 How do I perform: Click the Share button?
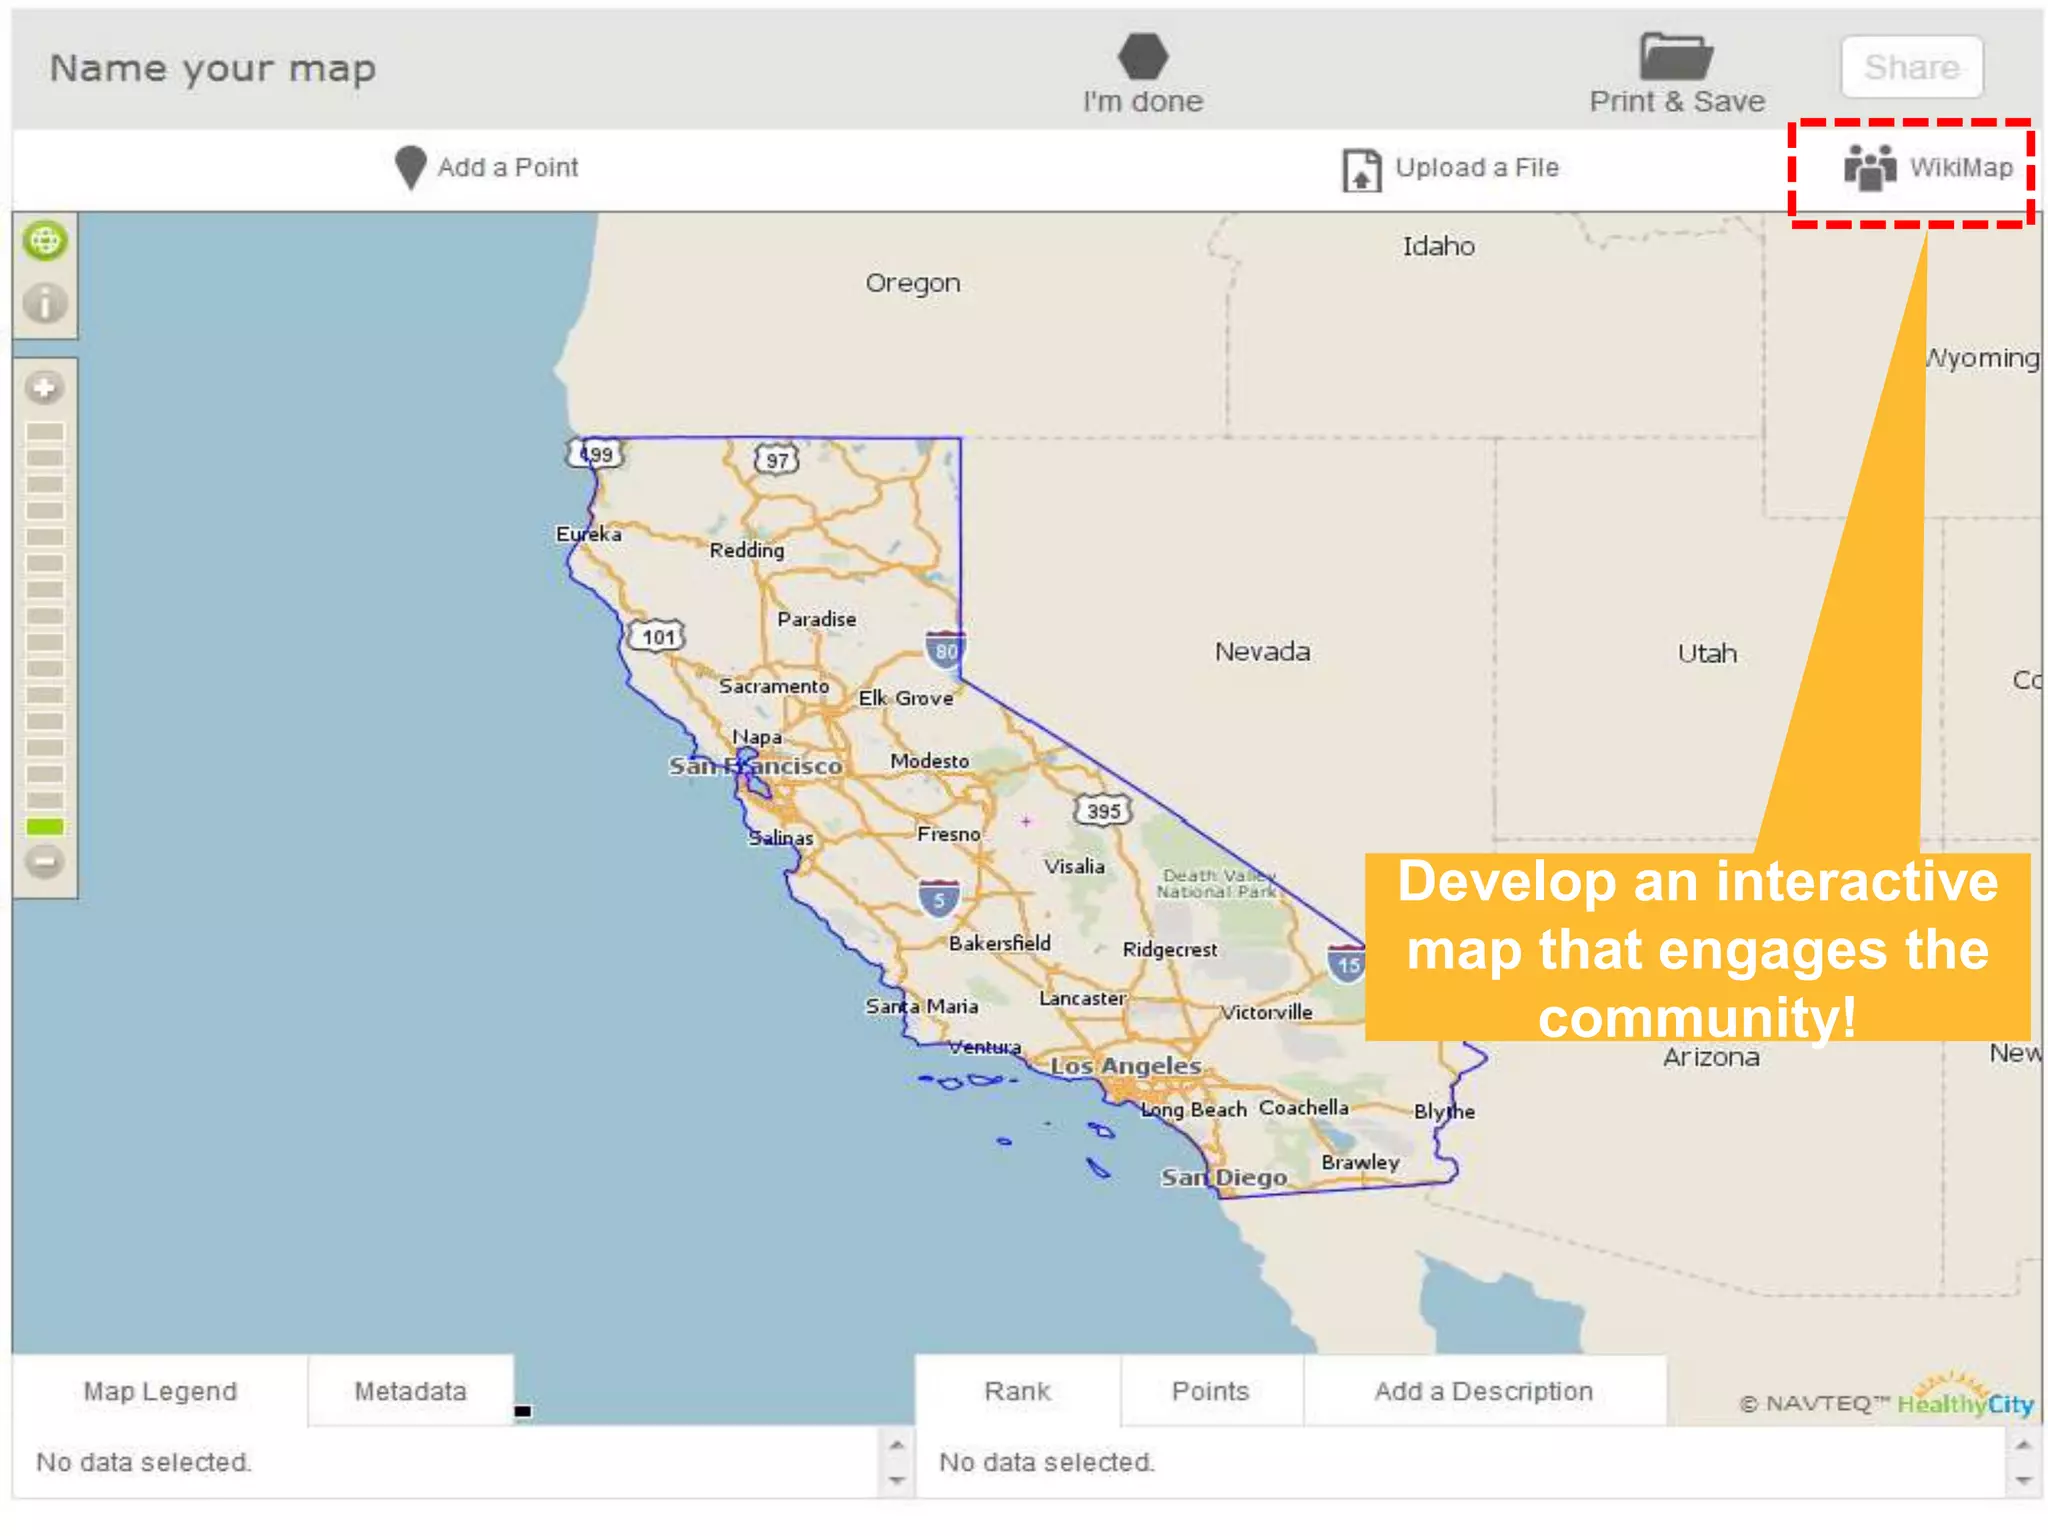click(1912, 67)
